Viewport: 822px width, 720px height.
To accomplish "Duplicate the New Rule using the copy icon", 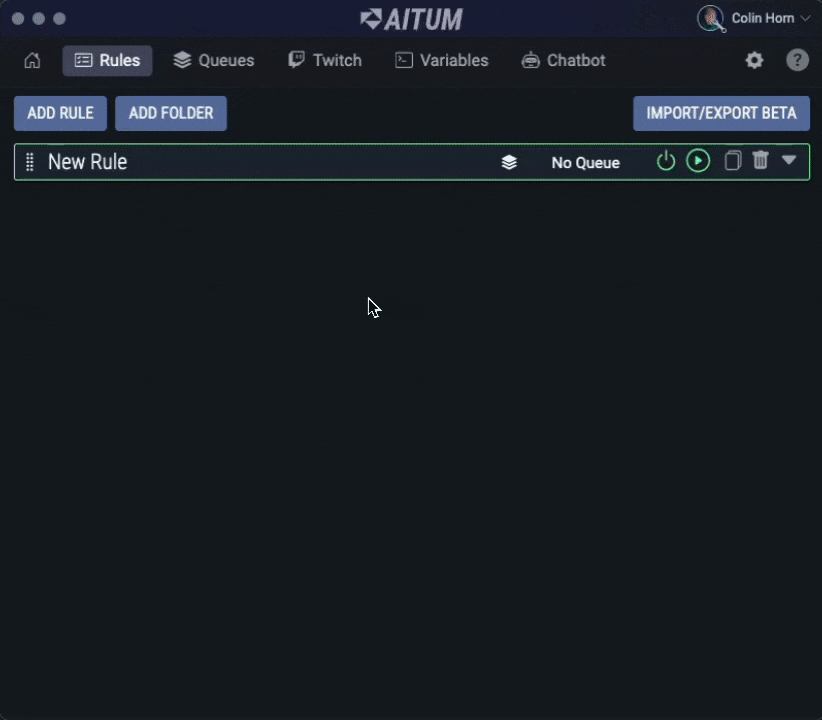I will pyautogui.click(x=732, y=160).
